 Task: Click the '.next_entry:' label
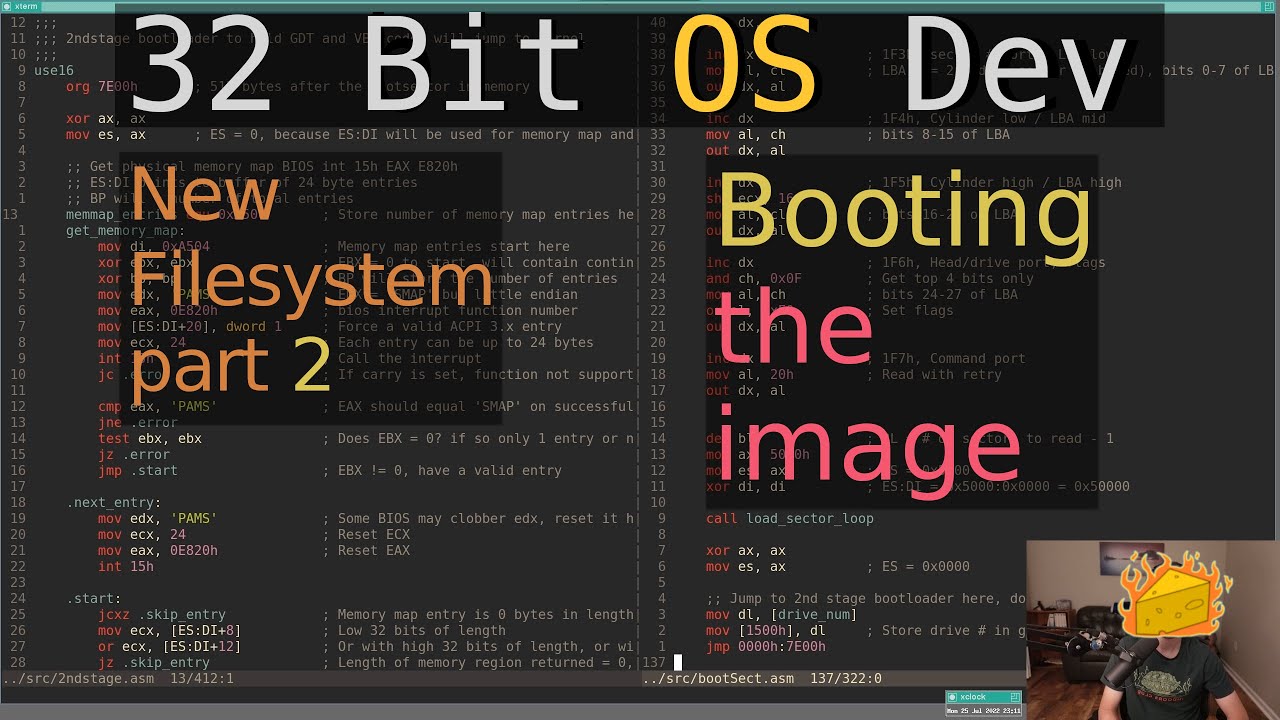click(114, 502)
